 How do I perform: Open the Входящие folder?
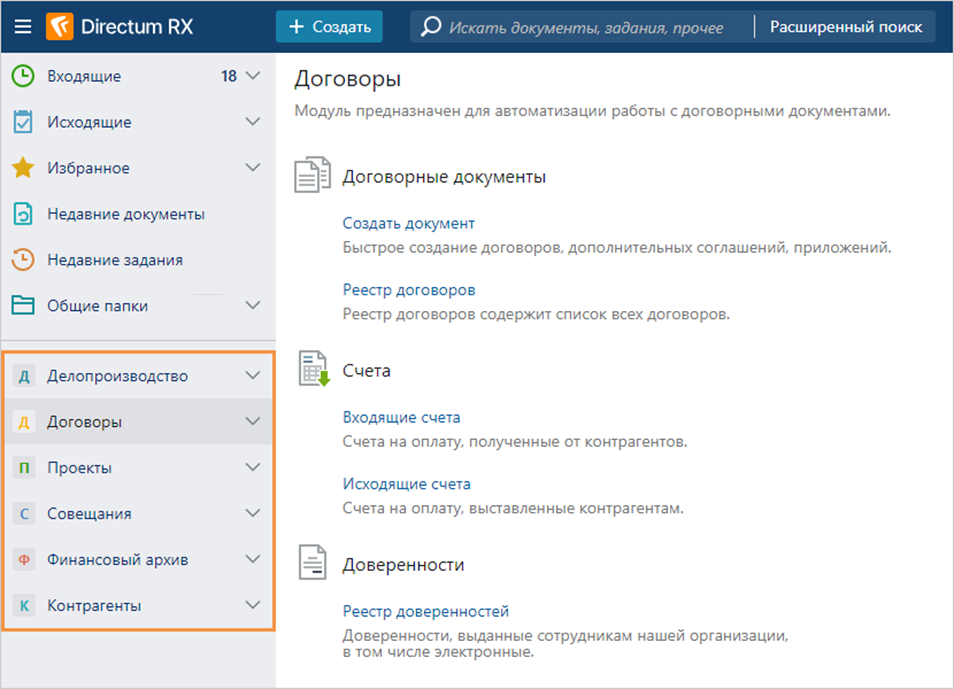(84, 77)
